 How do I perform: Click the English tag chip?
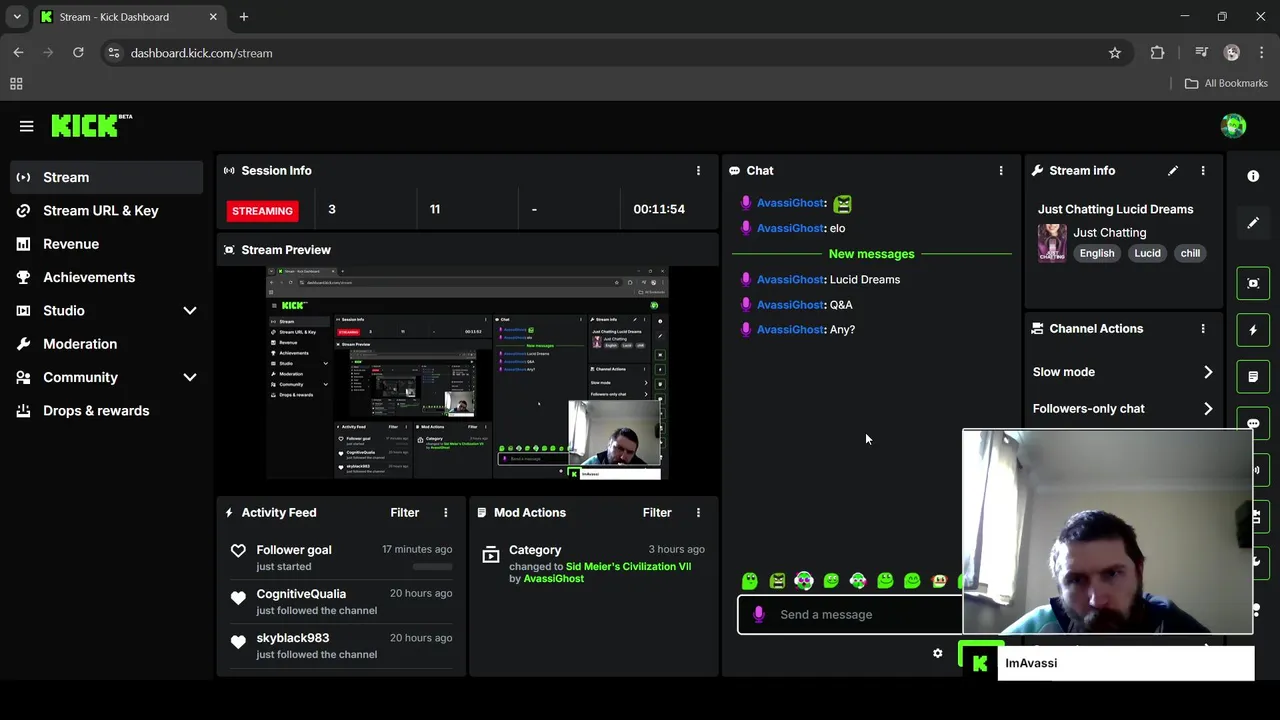point(1097,253)
